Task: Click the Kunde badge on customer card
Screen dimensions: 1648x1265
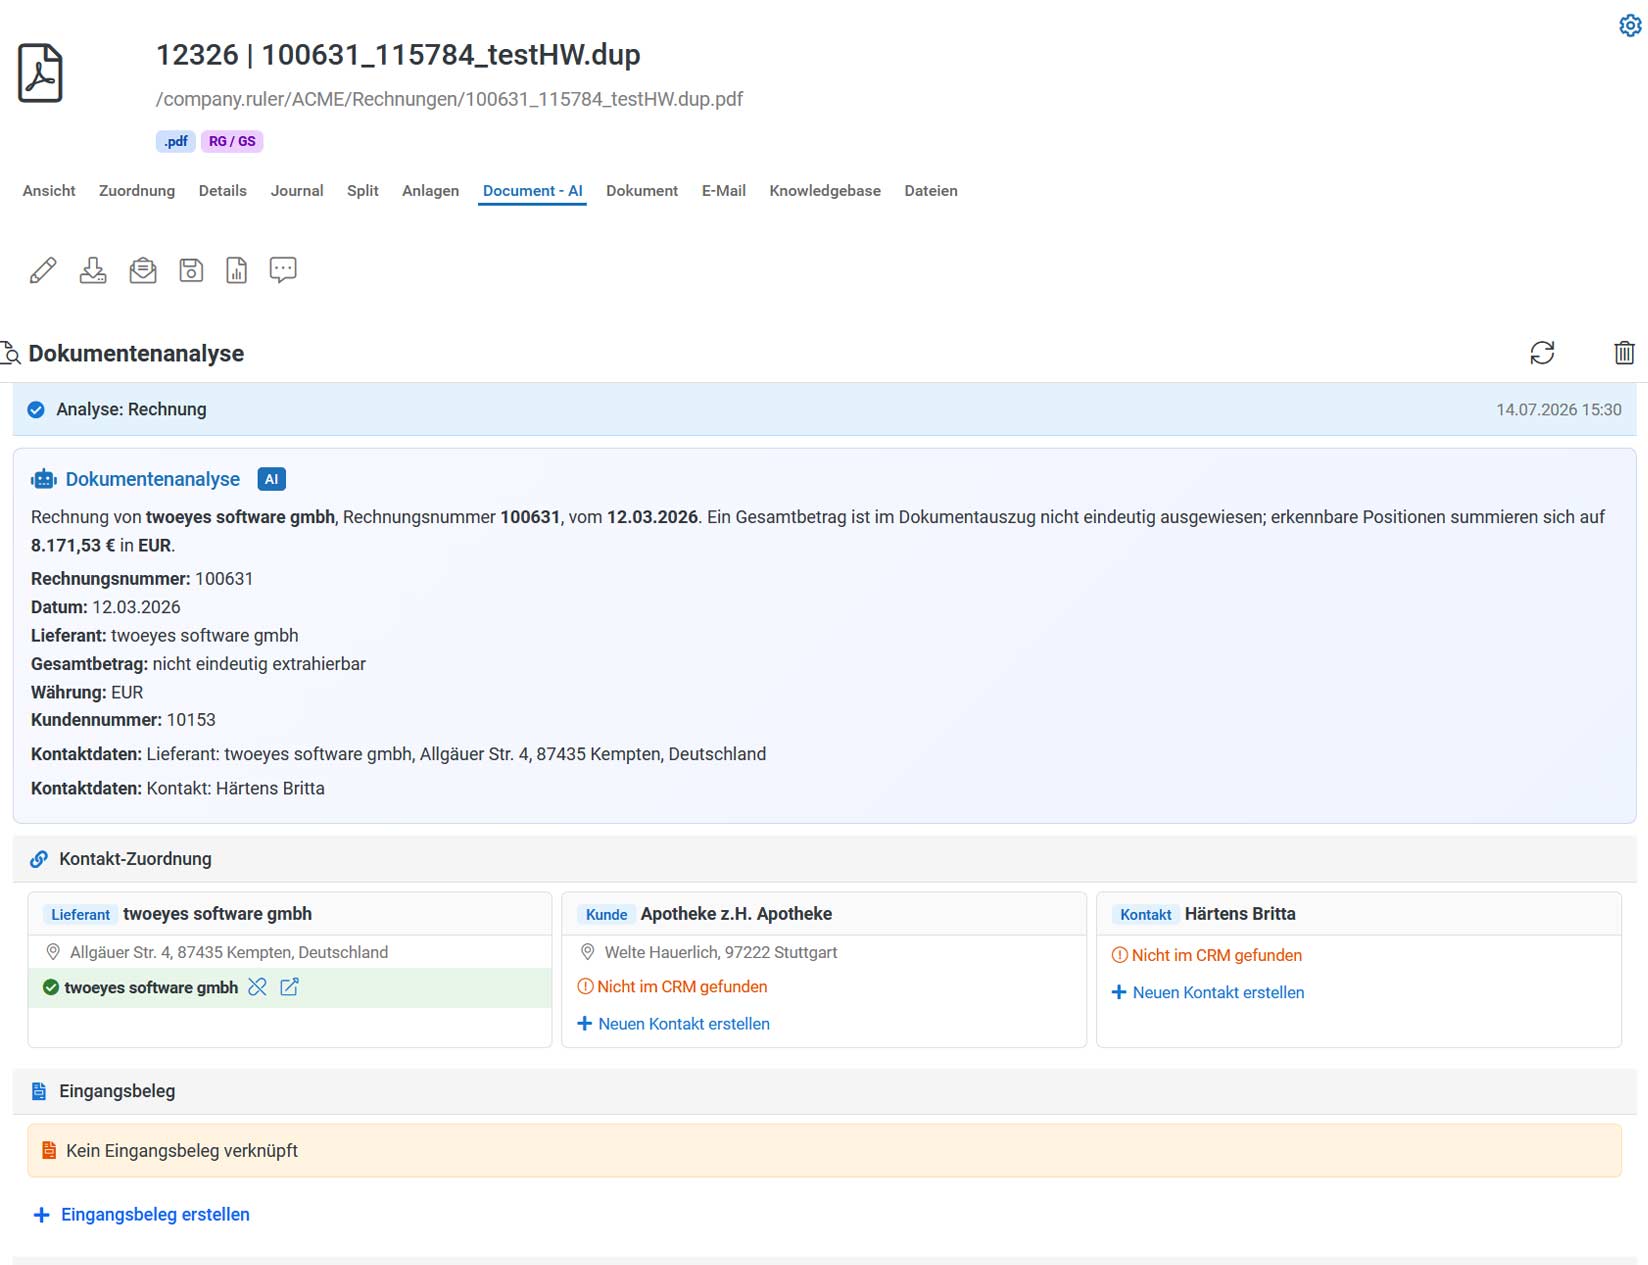Action: coord(607,914)
